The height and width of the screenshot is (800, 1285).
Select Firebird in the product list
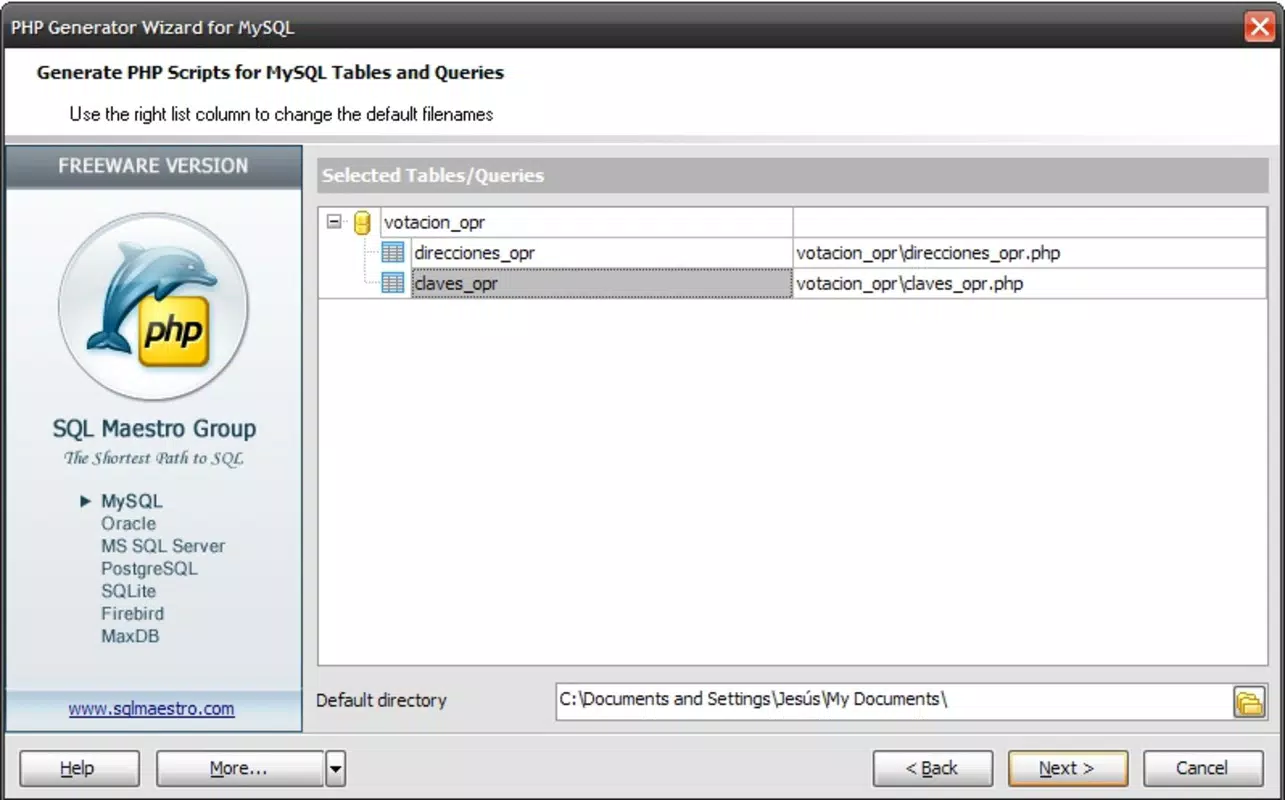point(132,613)
